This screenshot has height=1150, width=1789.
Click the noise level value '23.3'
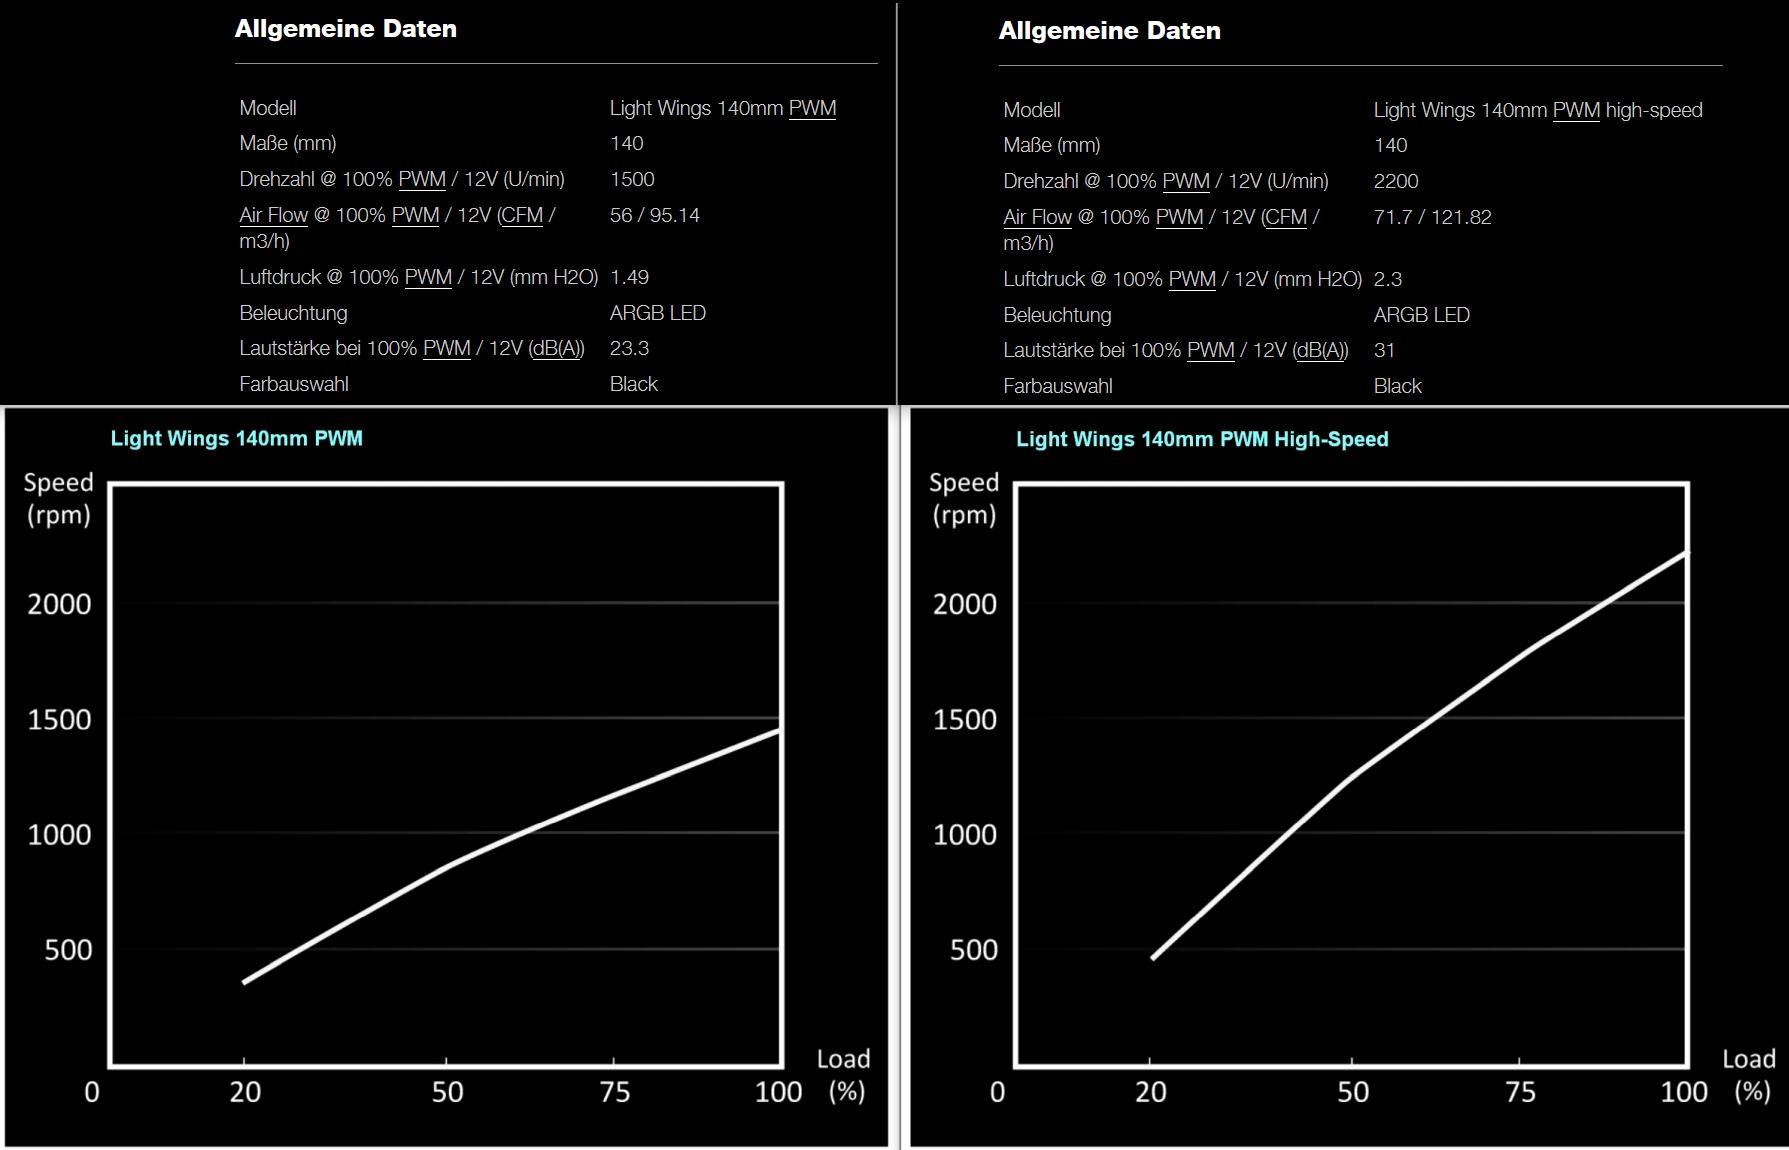click(x=630, y=348)
